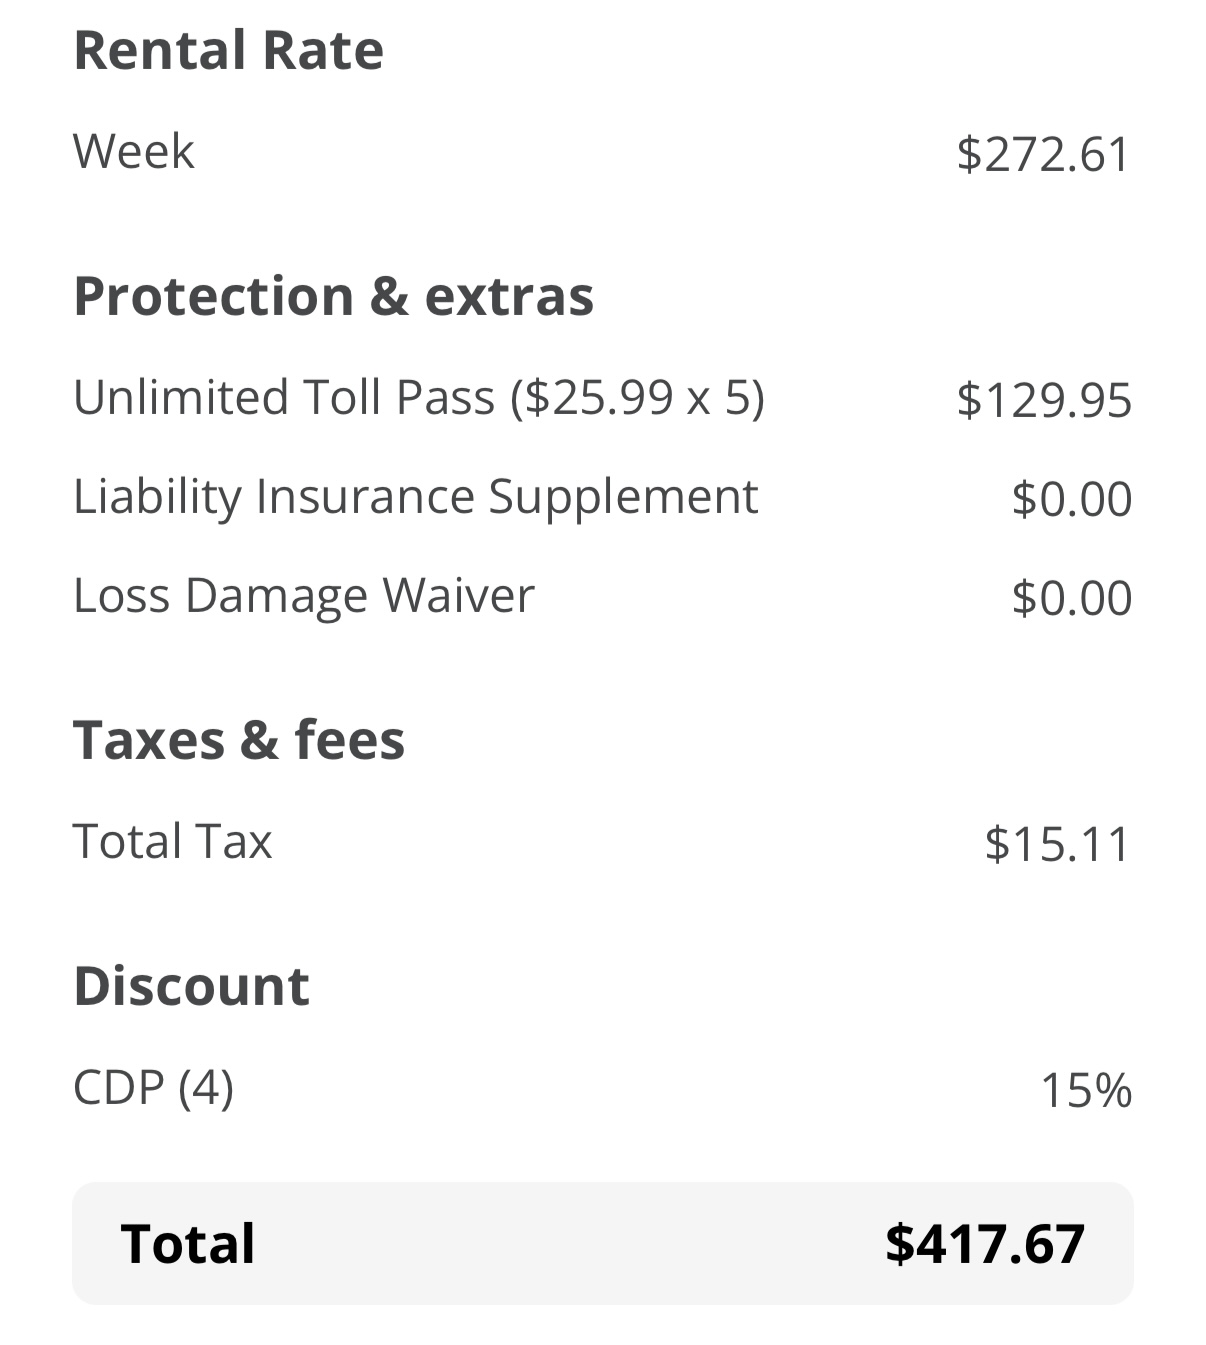
Task: Click the Taxes & fees heading
Action: pos(239,740)
